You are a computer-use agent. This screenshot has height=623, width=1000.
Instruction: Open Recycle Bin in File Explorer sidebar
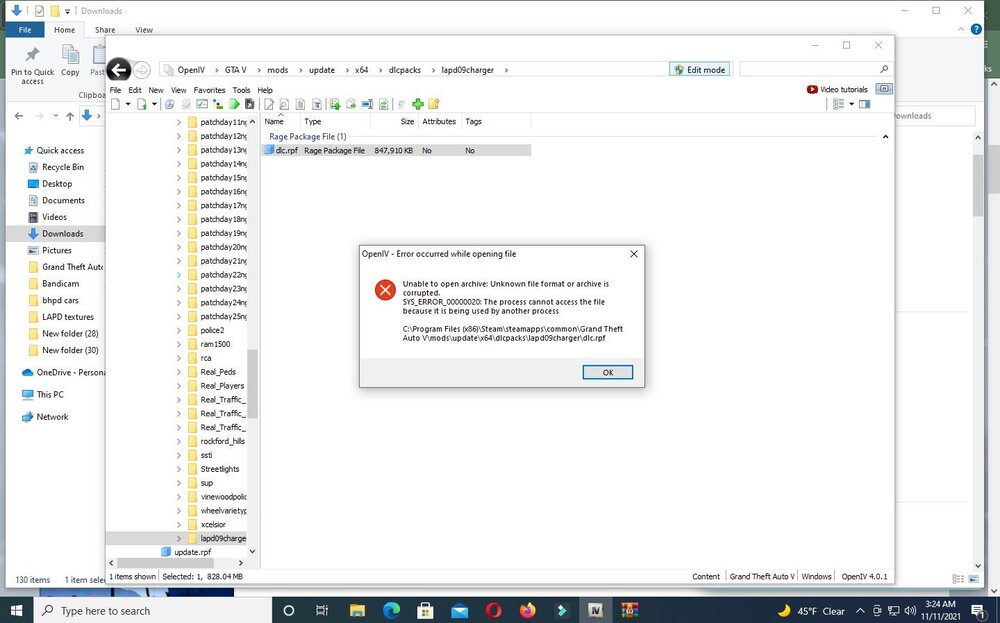click(62, 167)
